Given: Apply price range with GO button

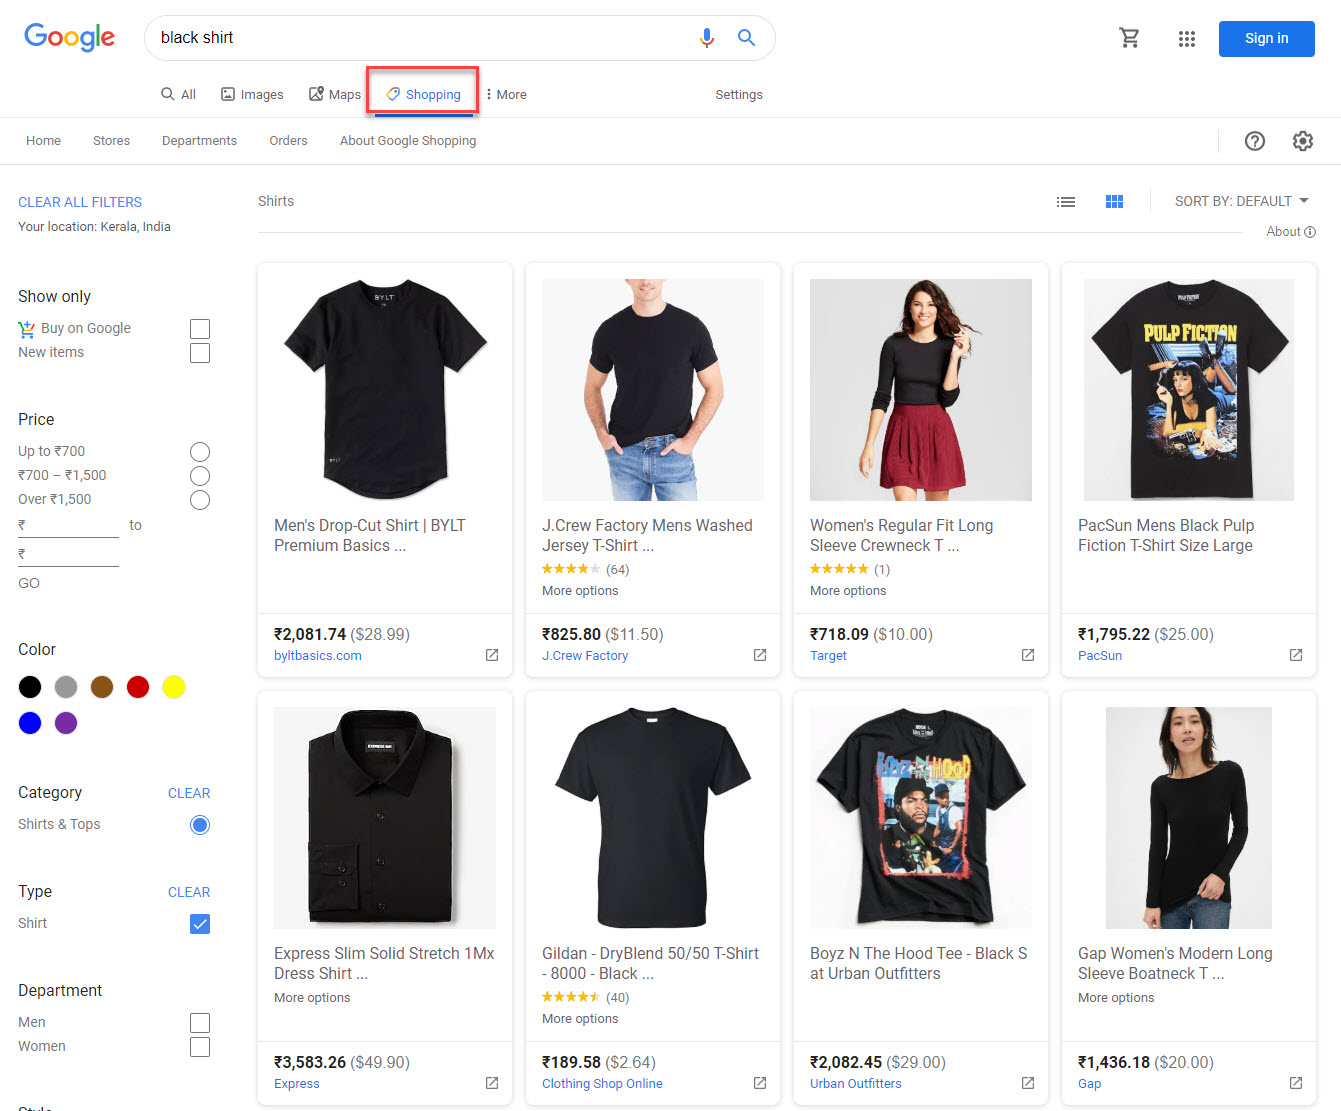Looking at the screenshot, I should (29, 583).
